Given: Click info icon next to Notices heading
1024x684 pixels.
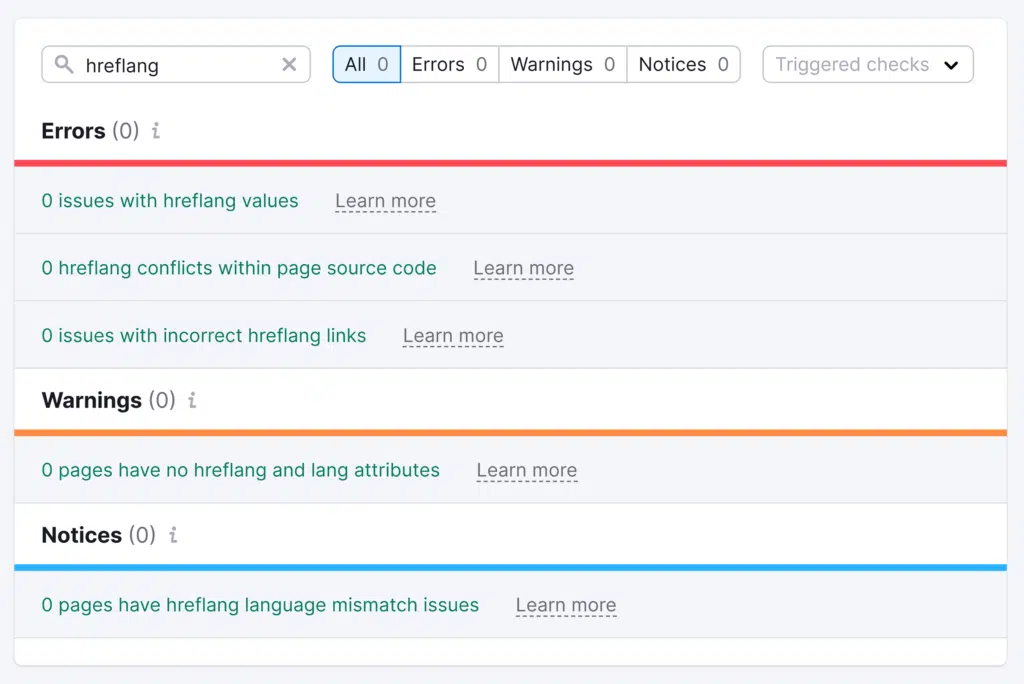Looking at the screenshot, I should pos(173,535).
